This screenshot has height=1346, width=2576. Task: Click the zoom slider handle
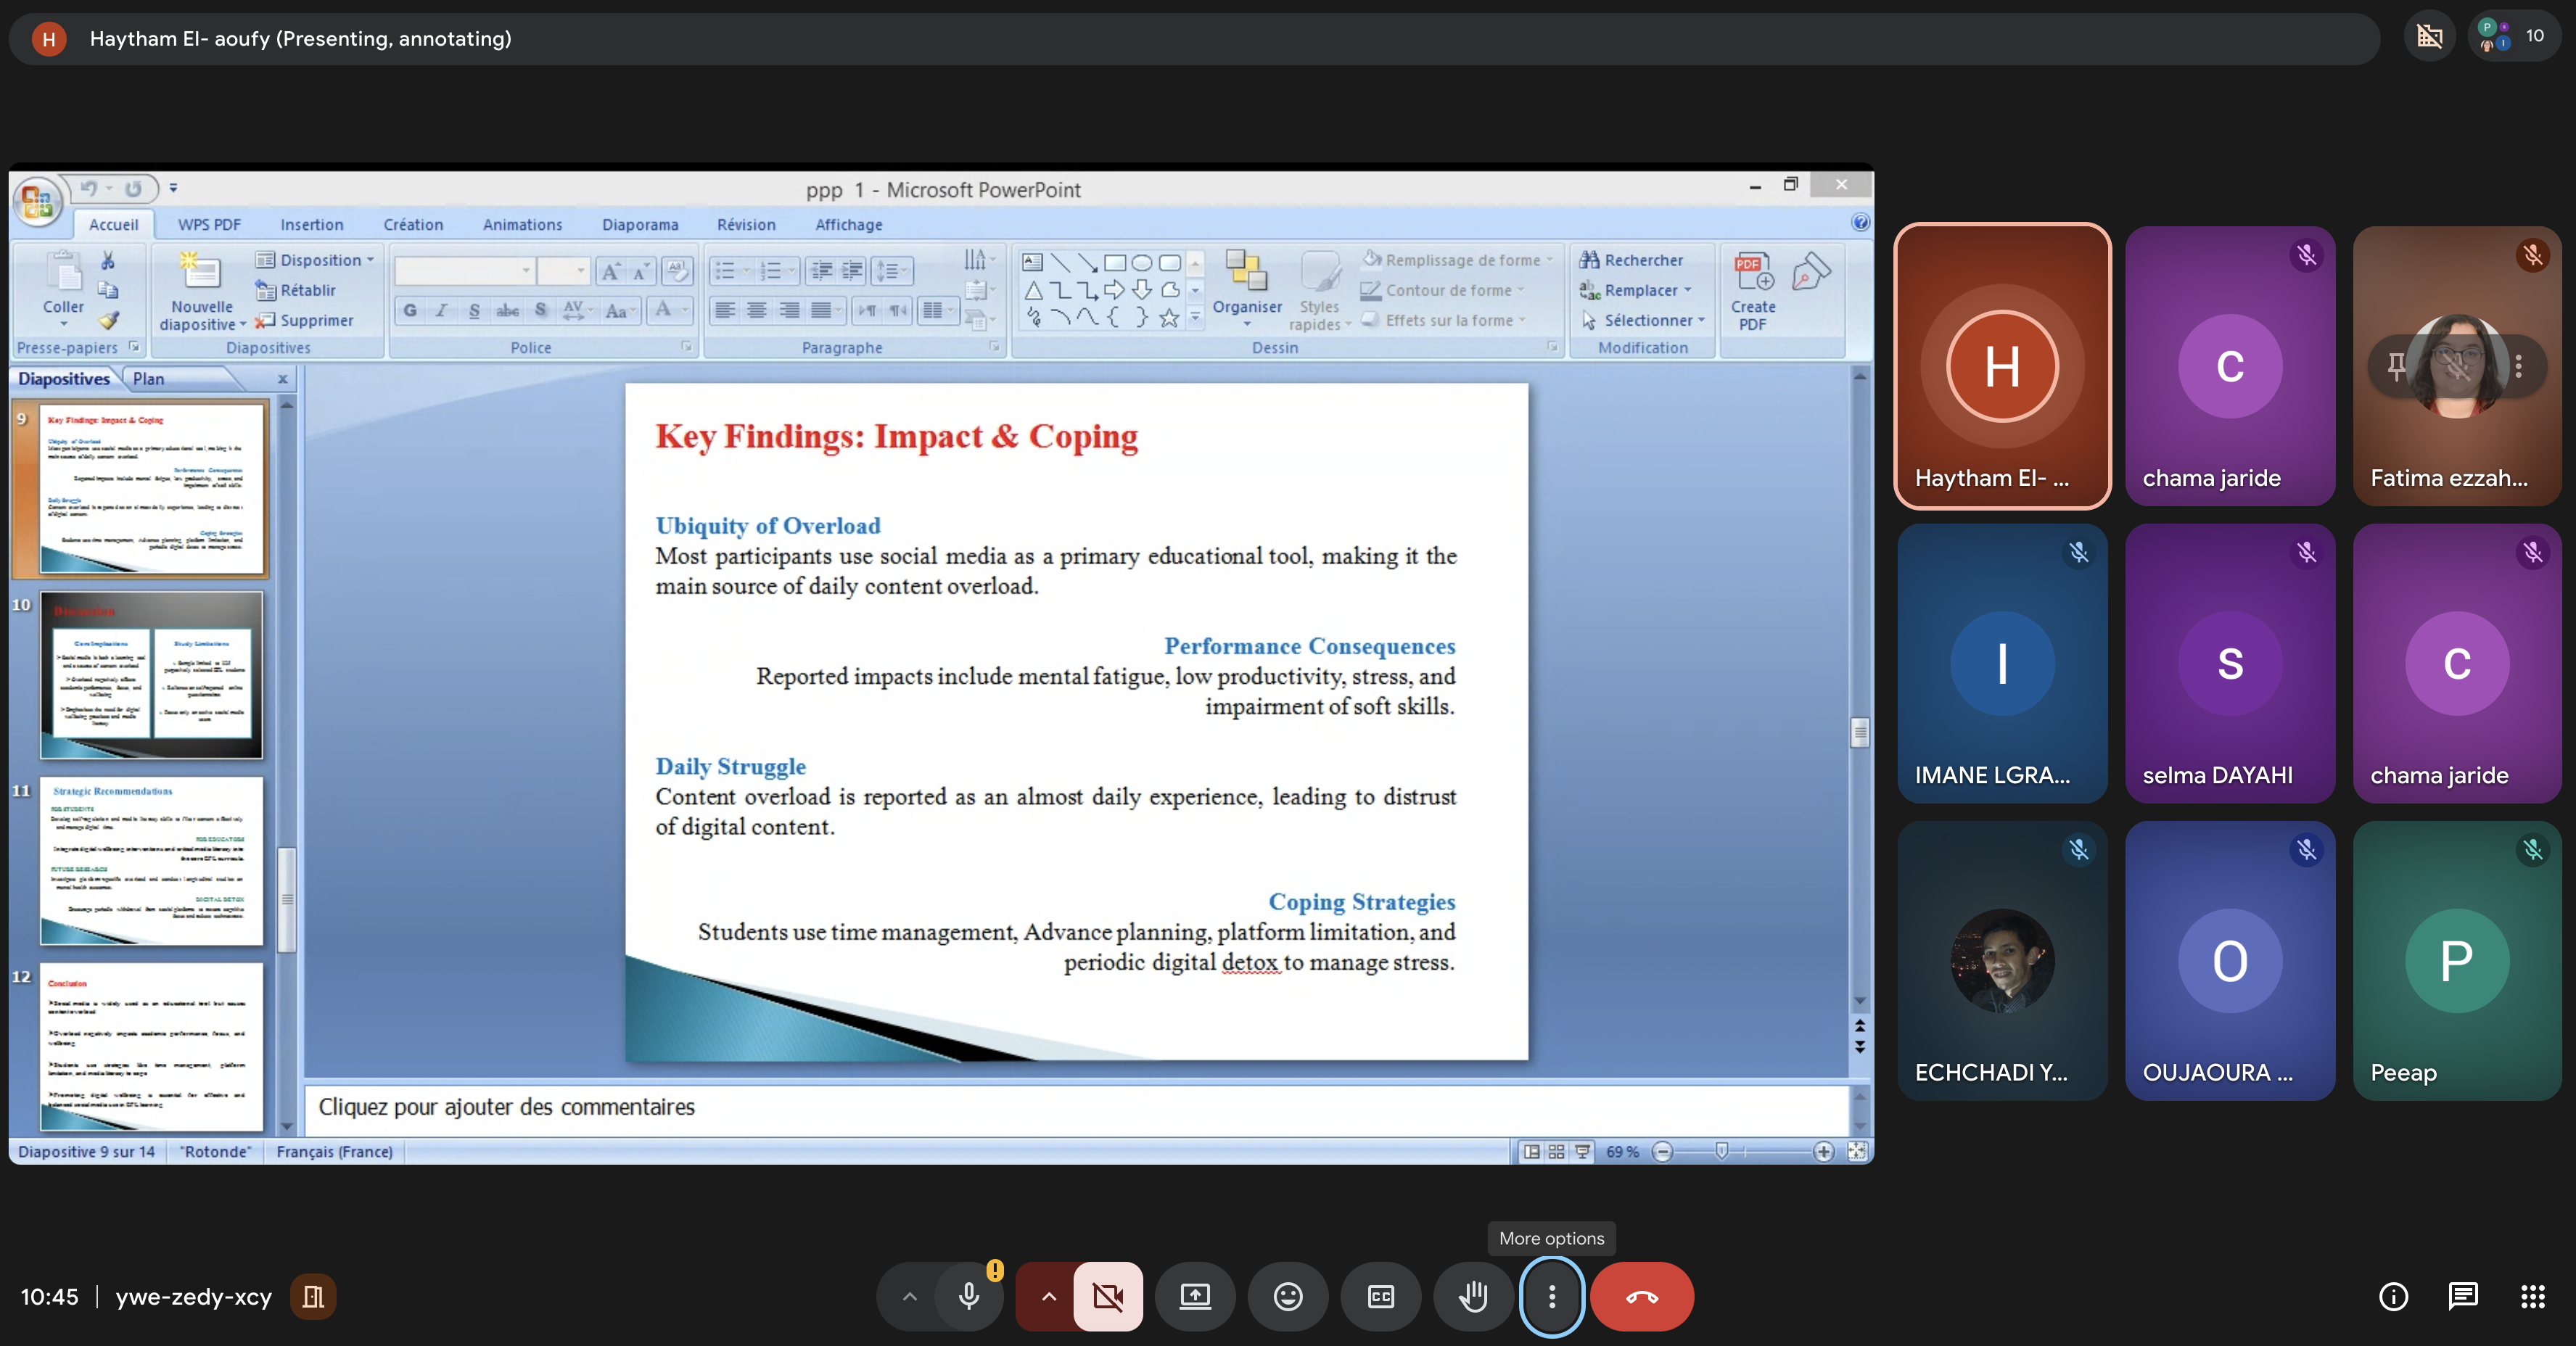tap(1721, 1152)
